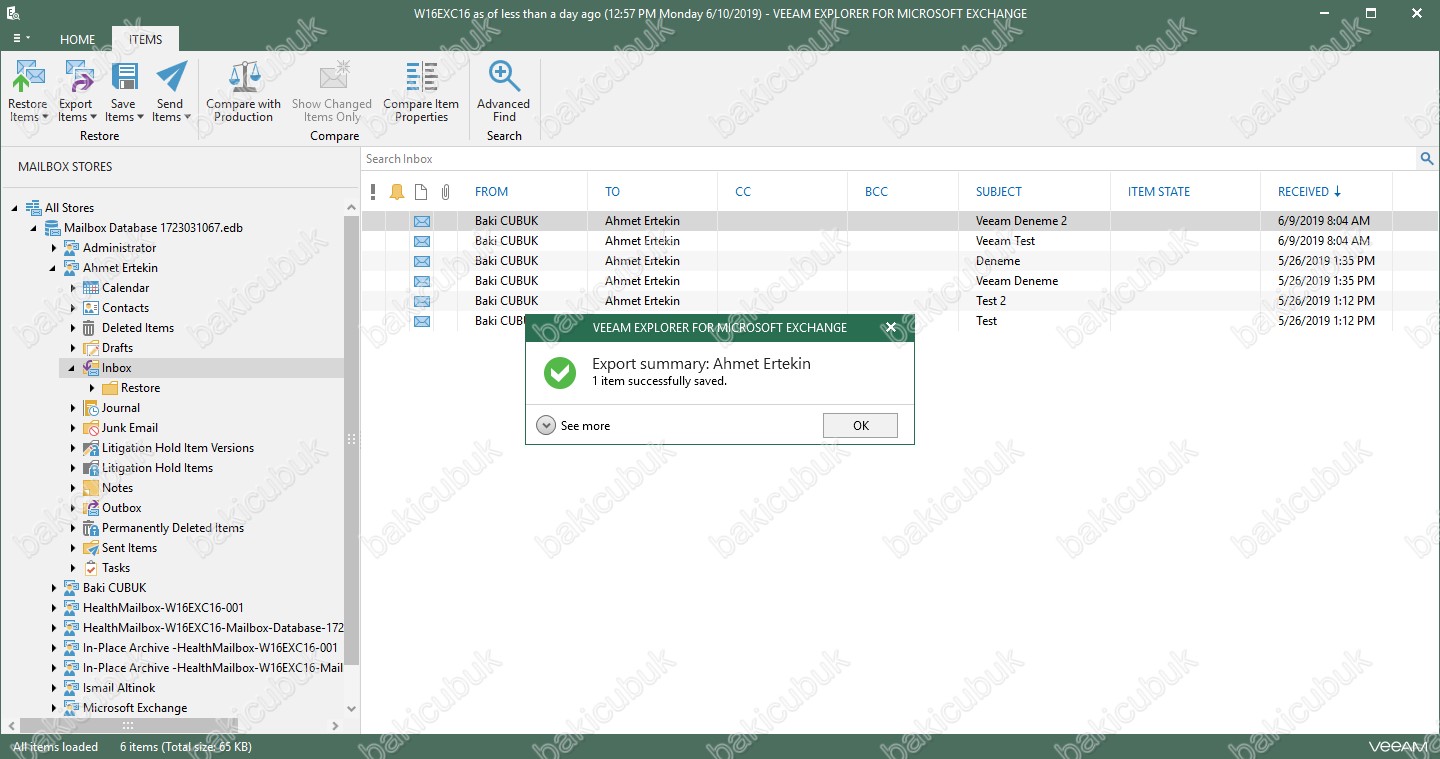
Task: Select the Notes folder
Action: point(117,488)
